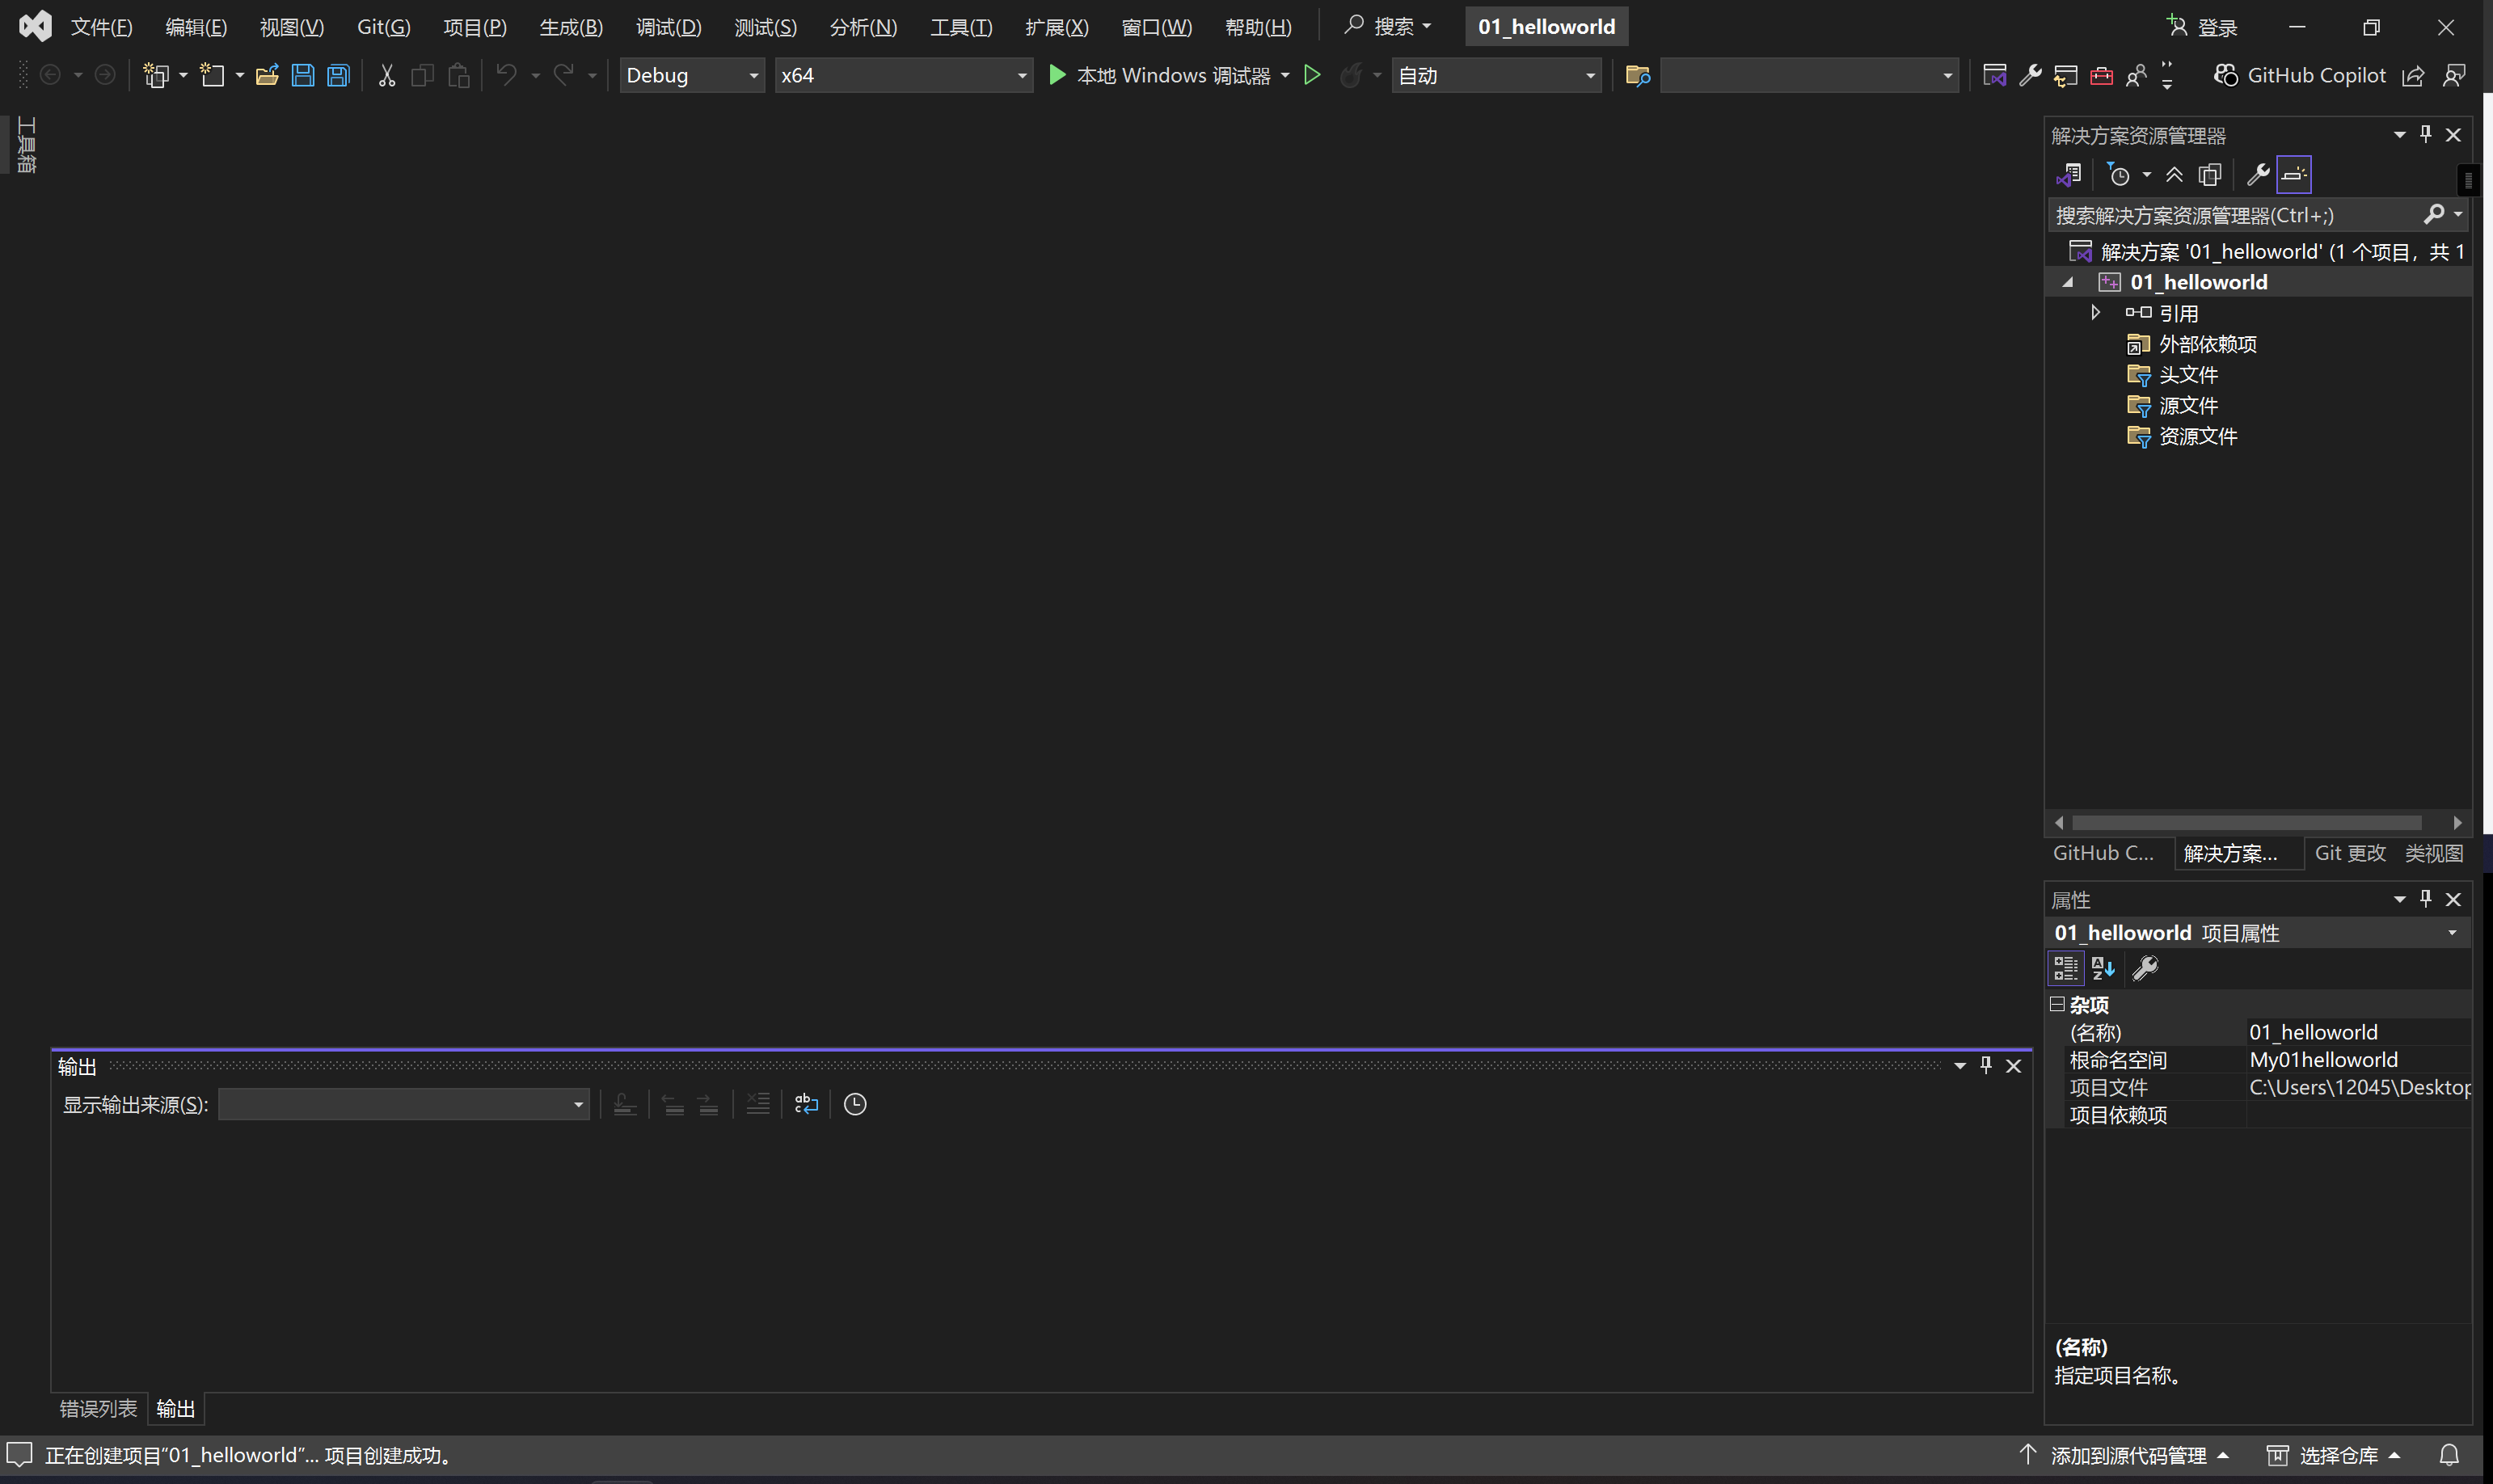This screenshot has width=2493, height=1484.
Task: Click the Cut scissors icon
Action: click(x=387, y=75)
